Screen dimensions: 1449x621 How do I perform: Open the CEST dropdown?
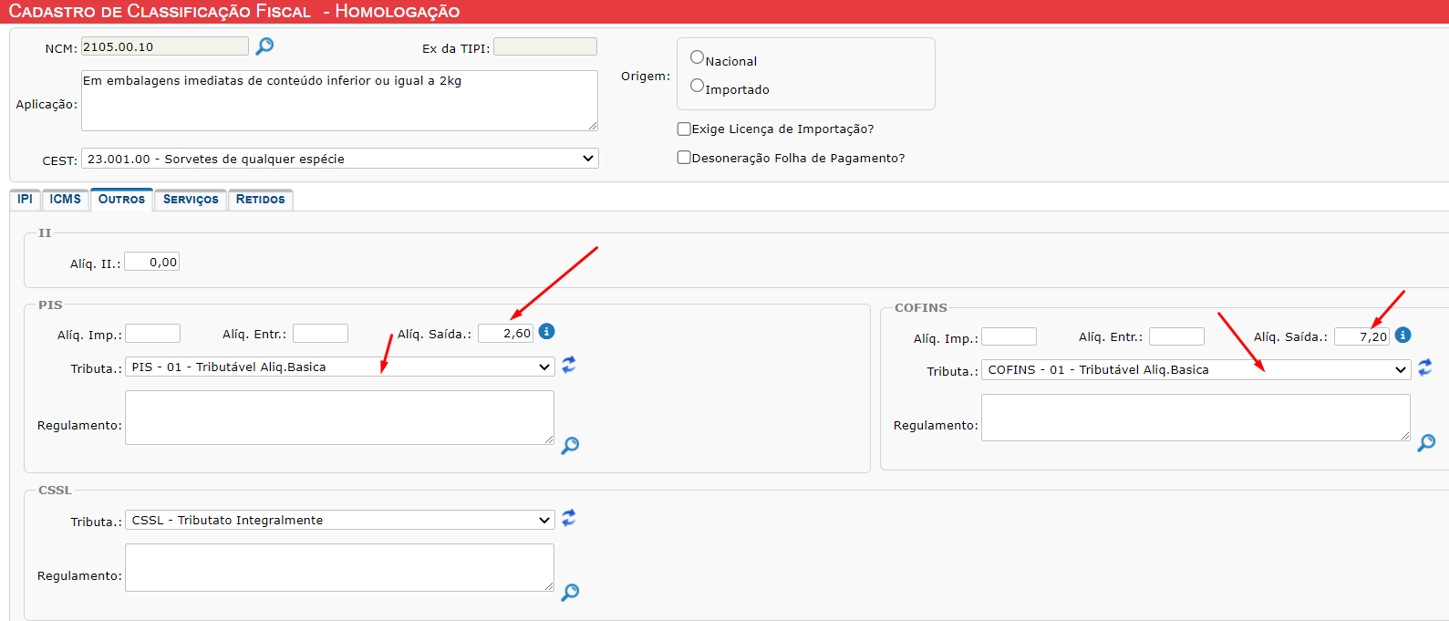point(340,158)
